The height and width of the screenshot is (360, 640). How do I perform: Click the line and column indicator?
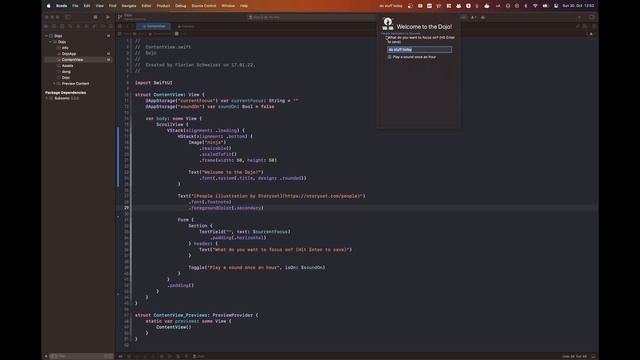575,356
